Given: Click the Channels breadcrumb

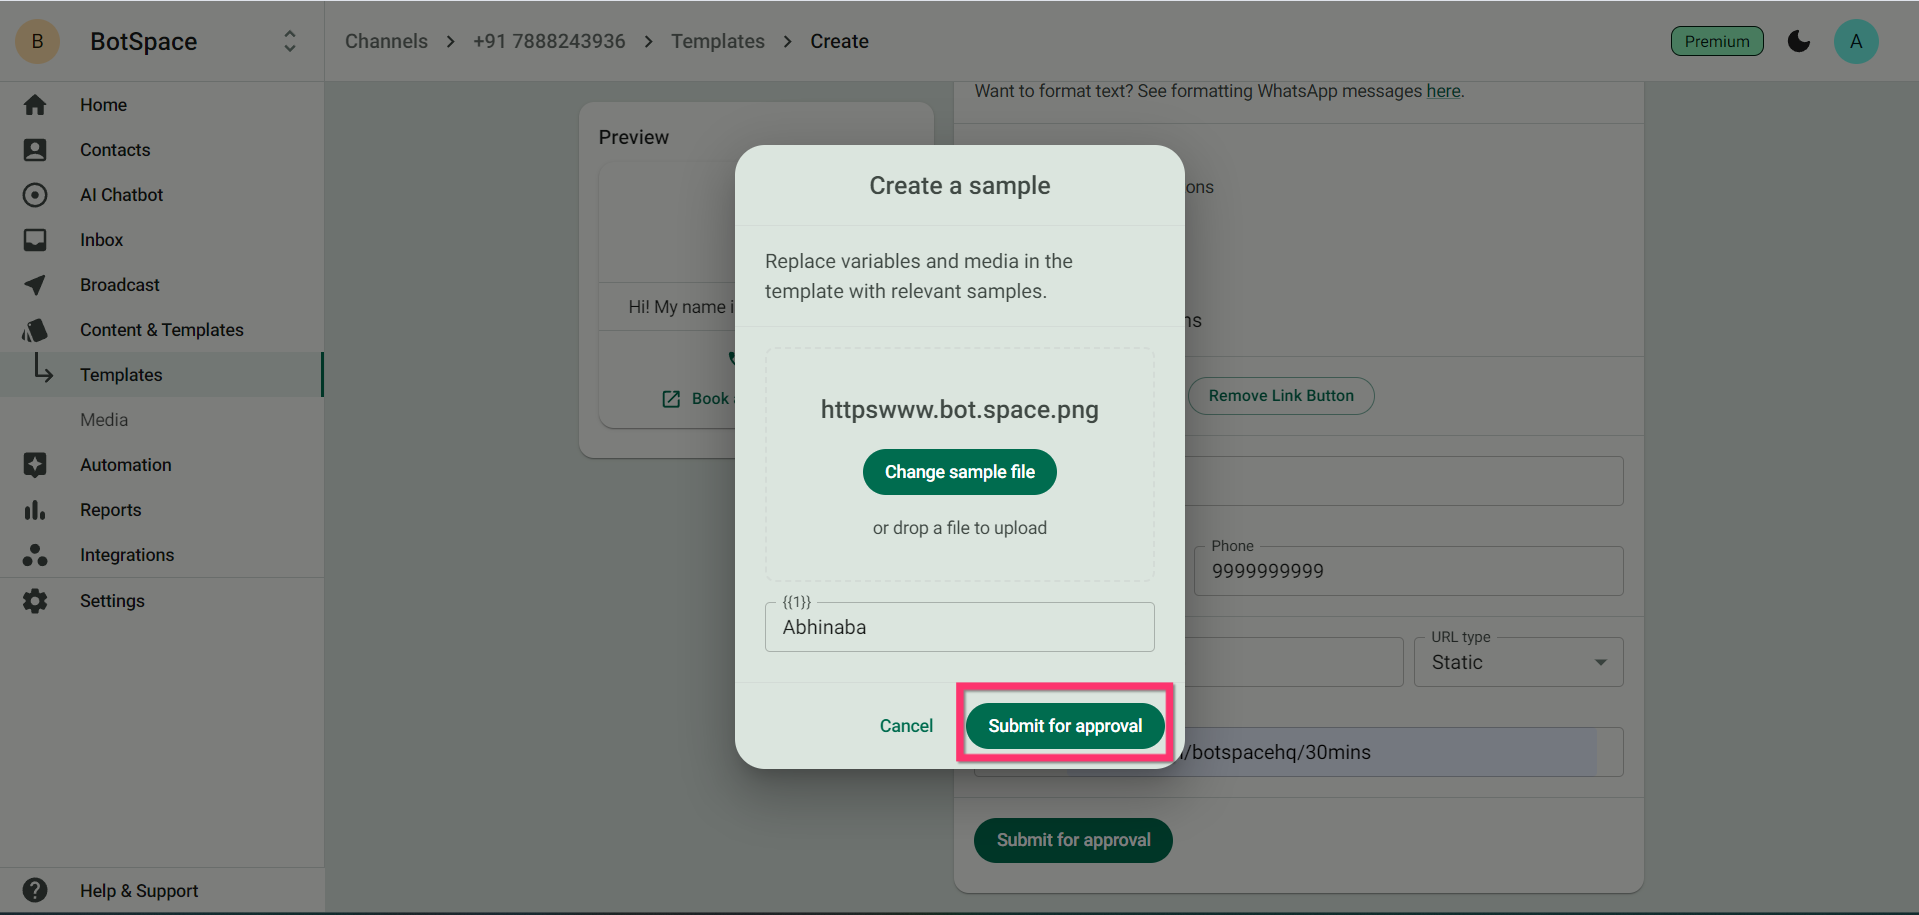Looking at the screenshot, I should point(386,41).
